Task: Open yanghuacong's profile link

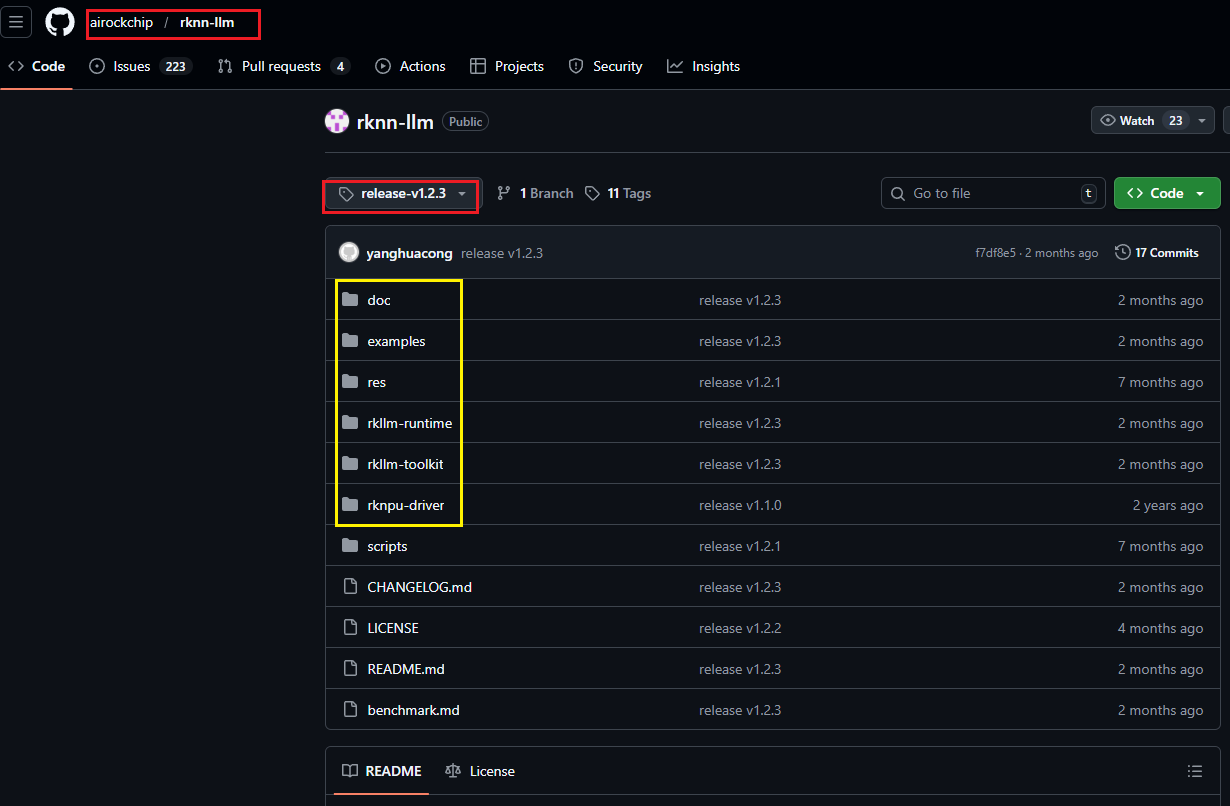Action: [410, 253]
